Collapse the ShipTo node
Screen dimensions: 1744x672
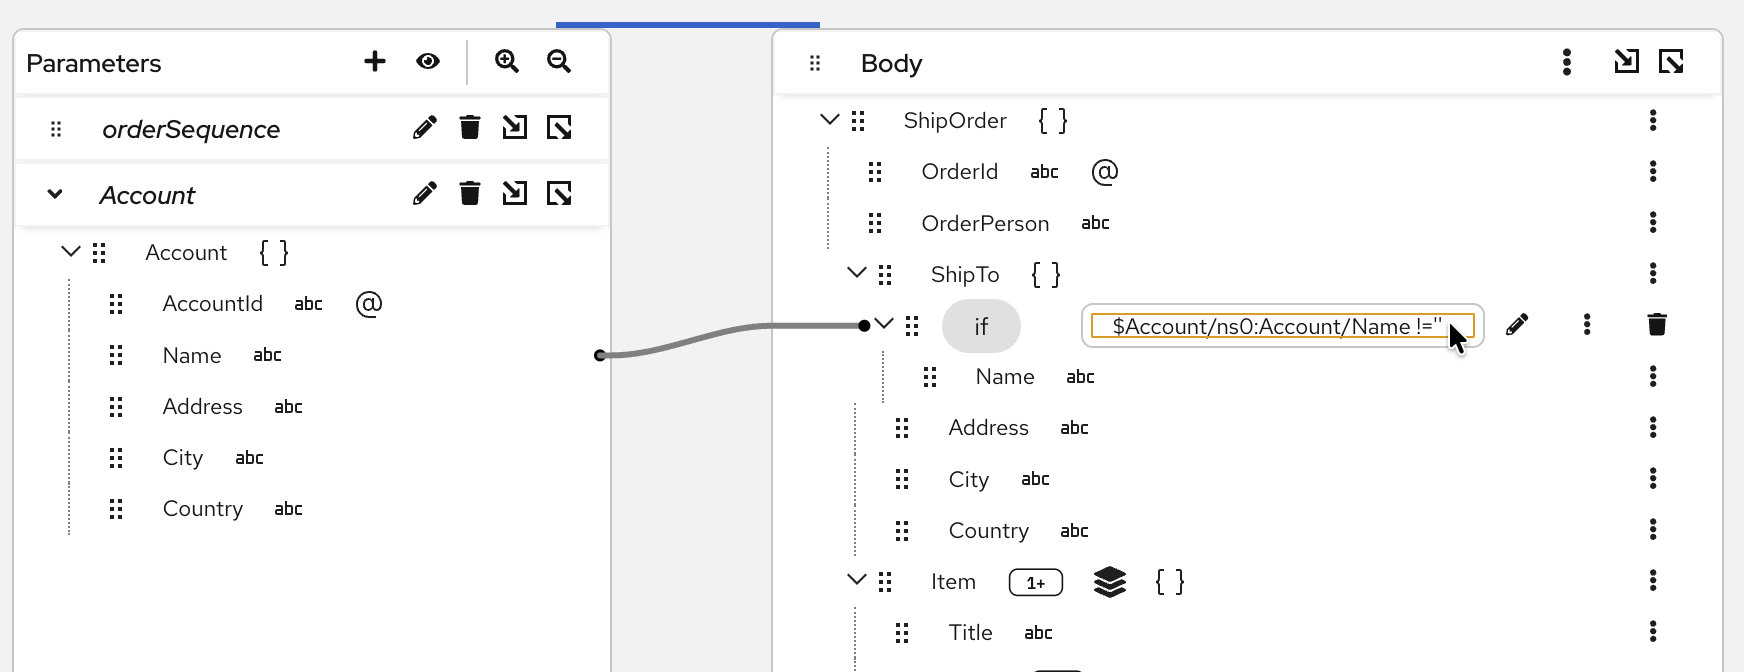click(856, 273)
